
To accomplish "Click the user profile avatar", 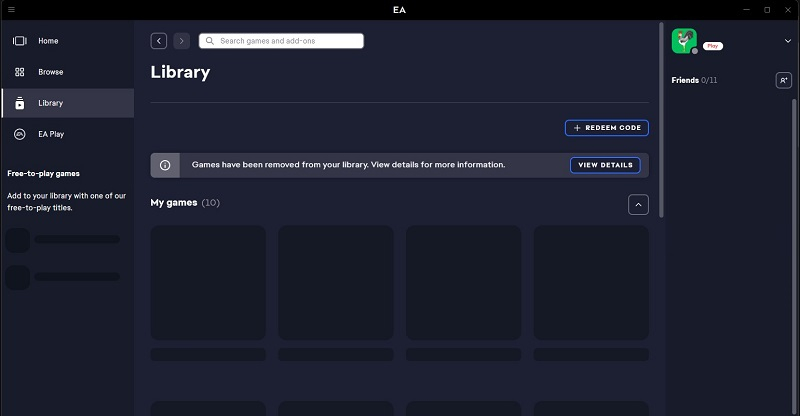I will (684, 40).
